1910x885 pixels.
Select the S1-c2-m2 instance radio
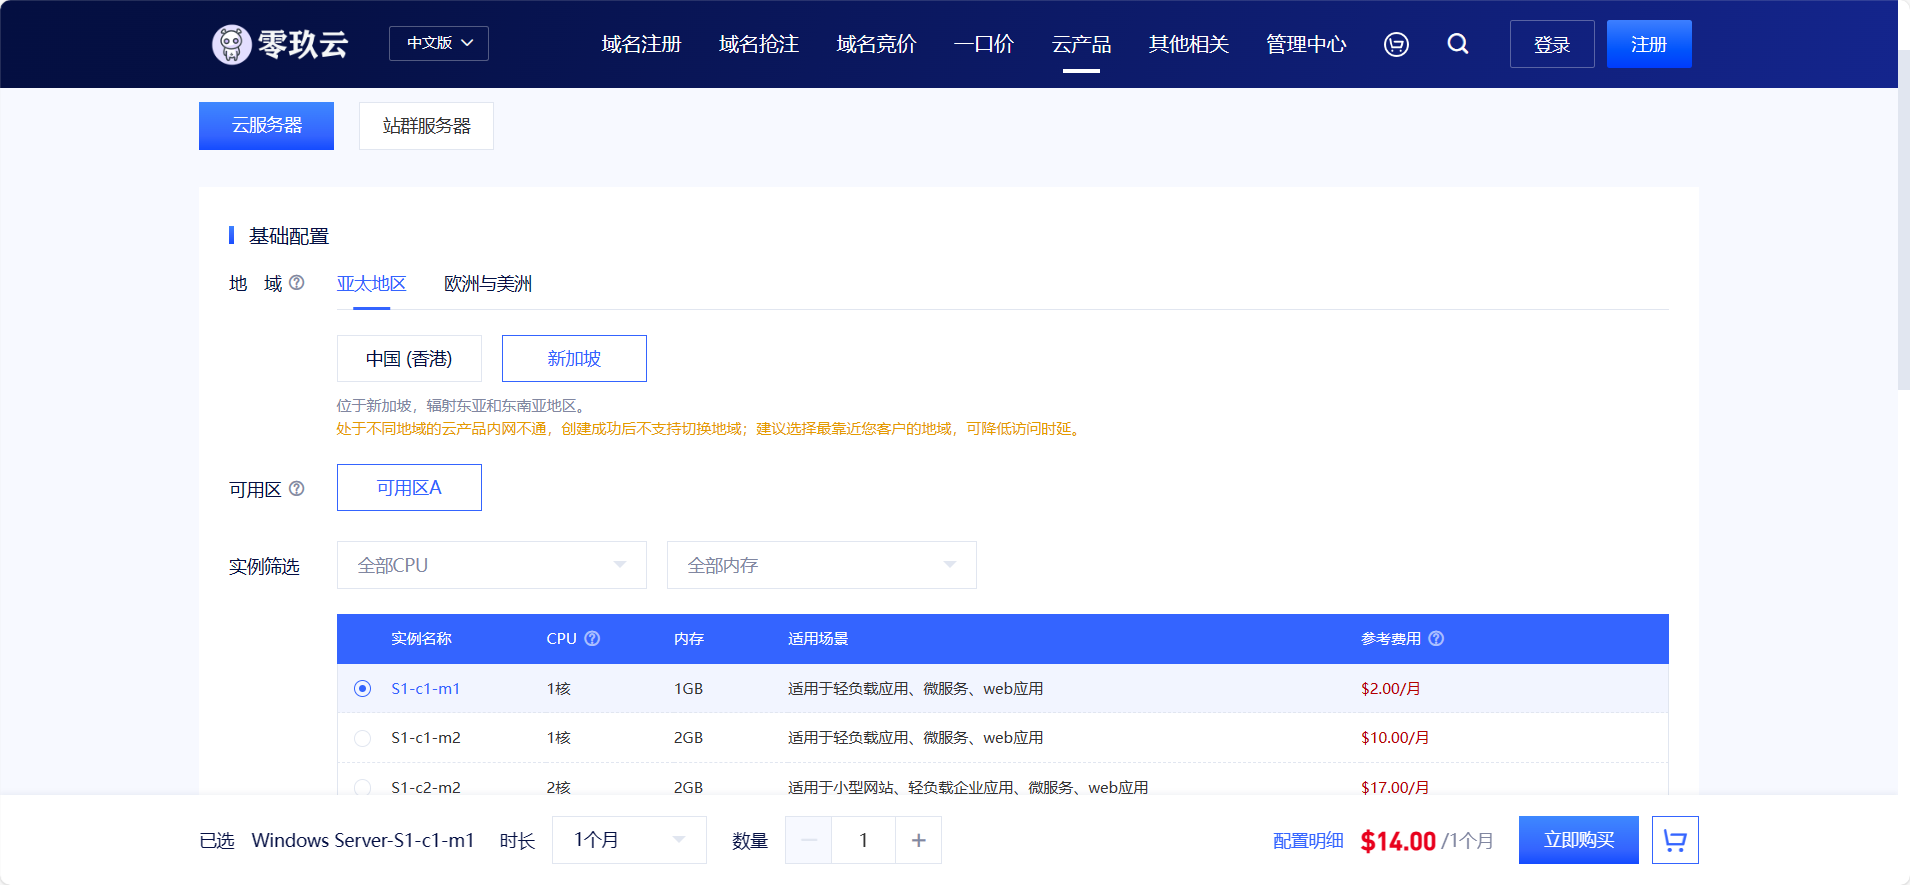click(x=363, y=787)
